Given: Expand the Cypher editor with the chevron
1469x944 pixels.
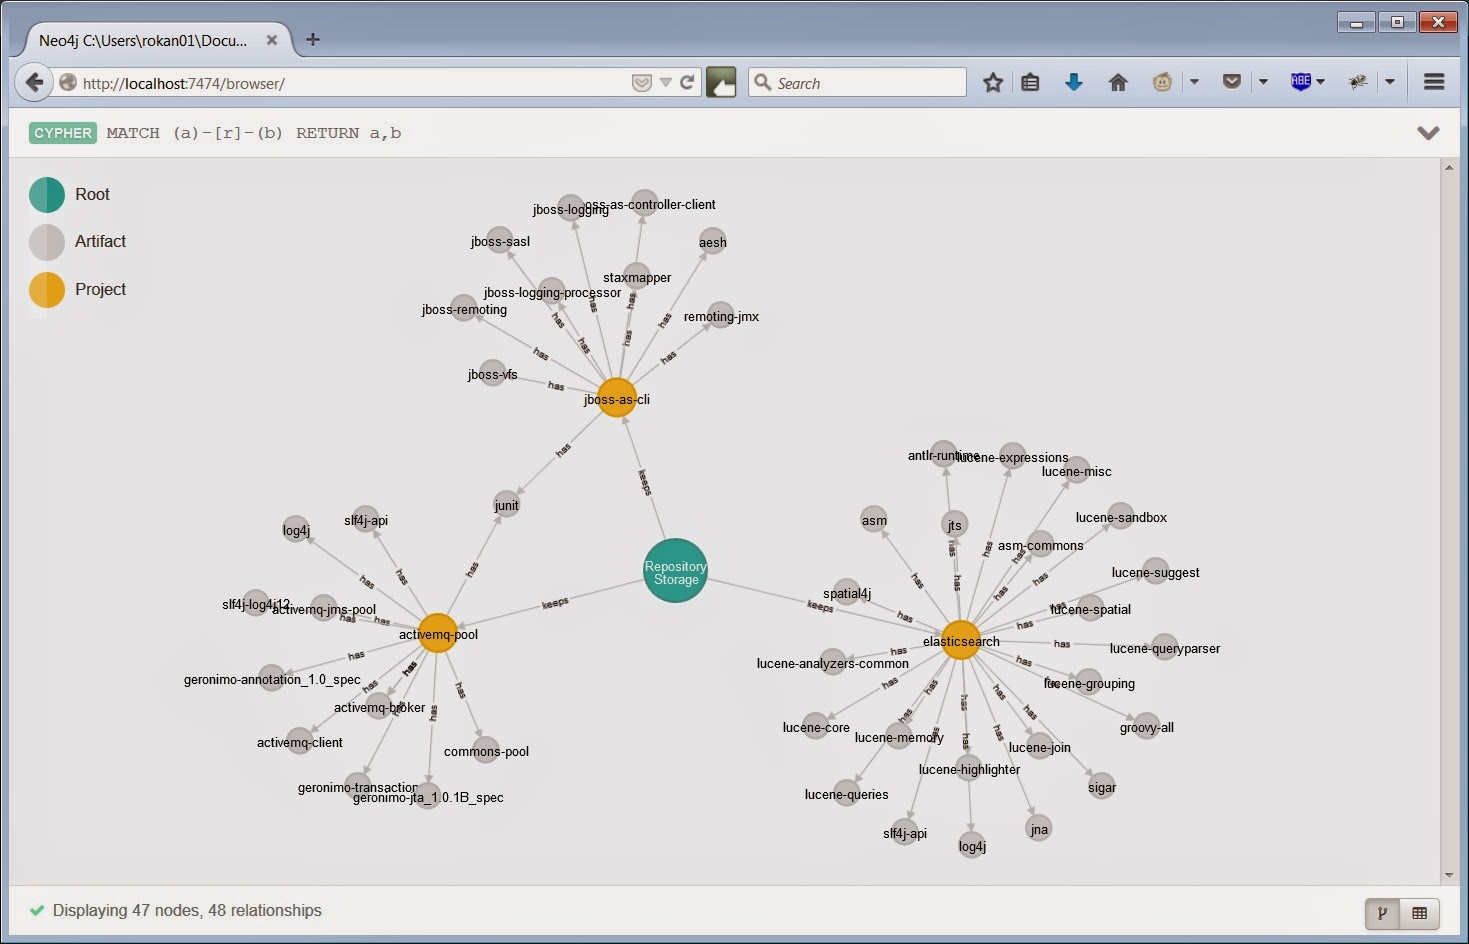Looking at the screenshot, I should pos(1428,132).
